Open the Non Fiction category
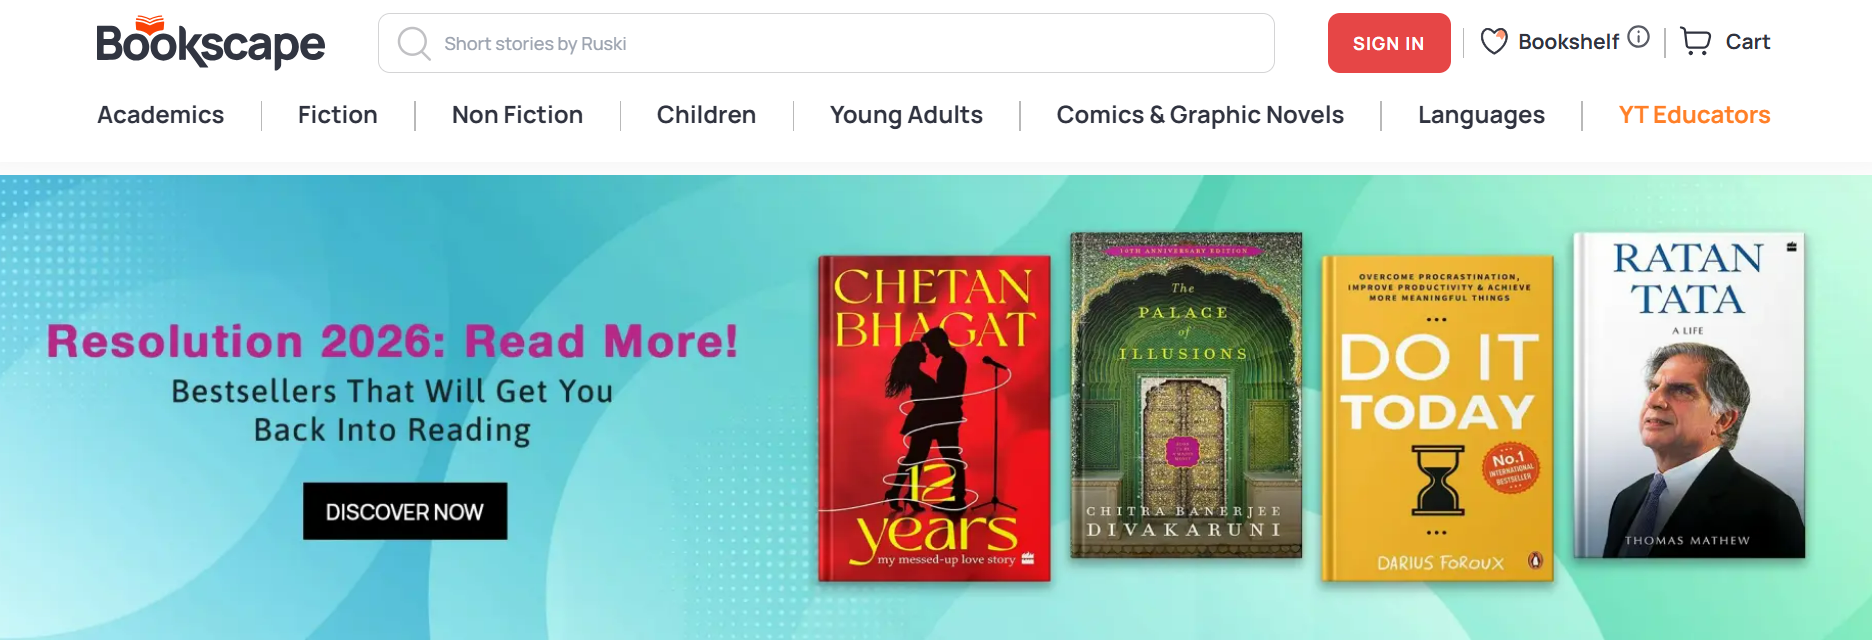Image resolution: width=1872 pixels, height=642 pixels. [x=517, y=115]
